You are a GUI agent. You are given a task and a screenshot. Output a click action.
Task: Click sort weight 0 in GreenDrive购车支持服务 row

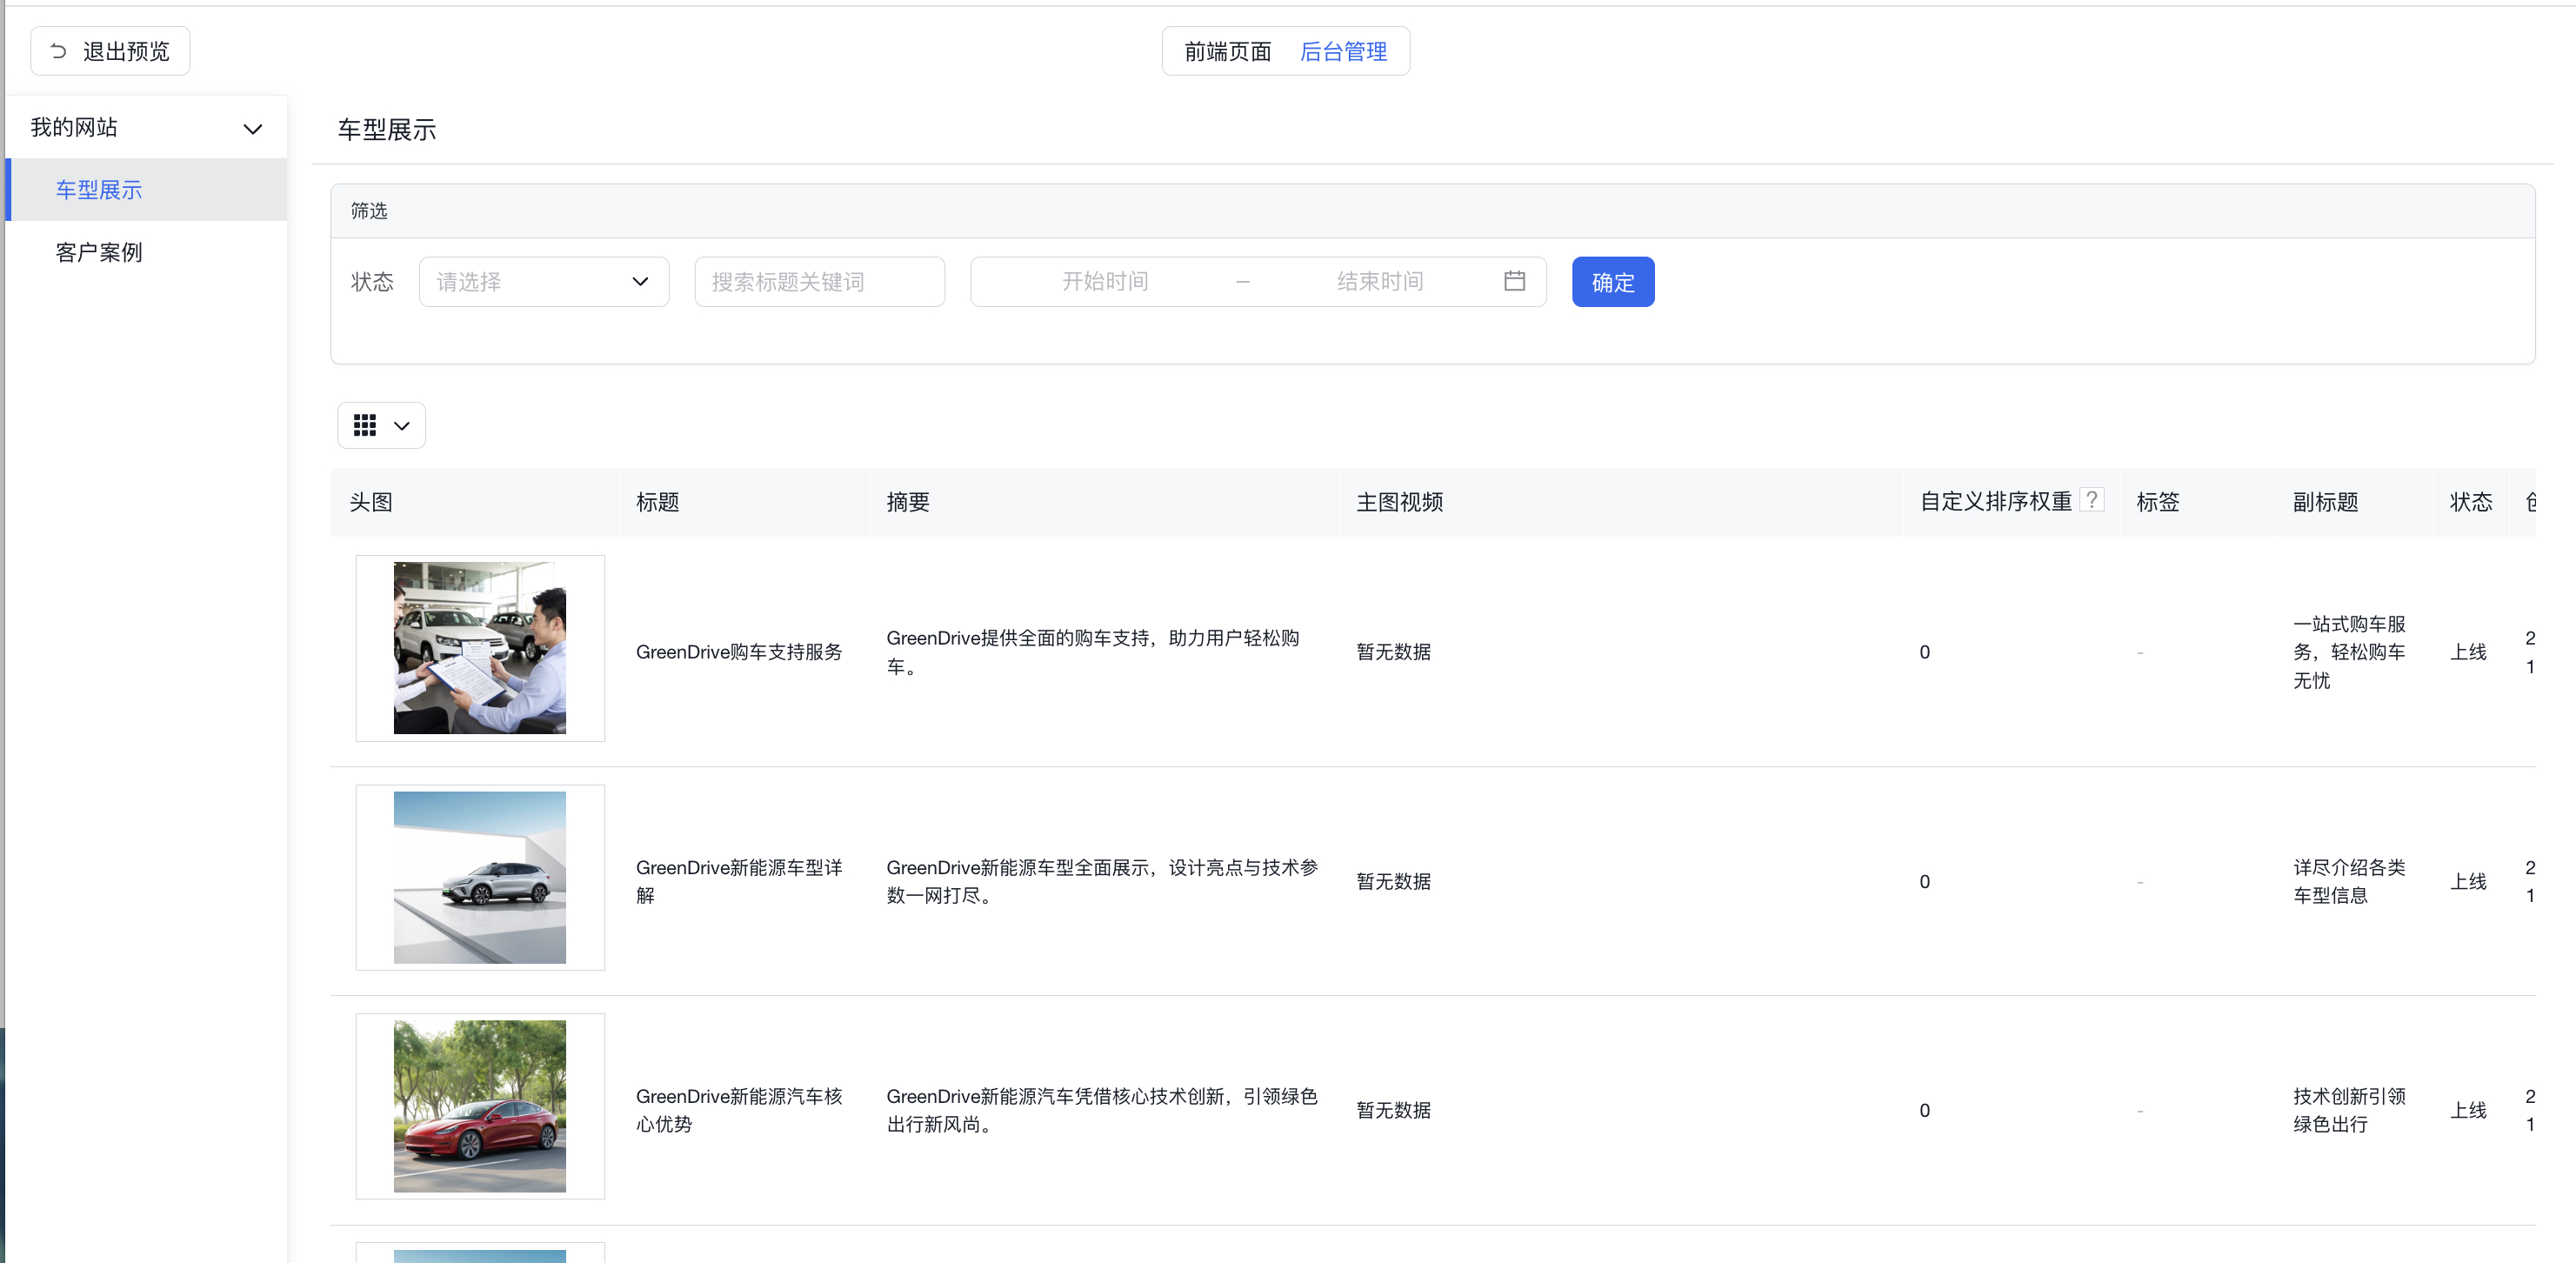click(1924, 652)
